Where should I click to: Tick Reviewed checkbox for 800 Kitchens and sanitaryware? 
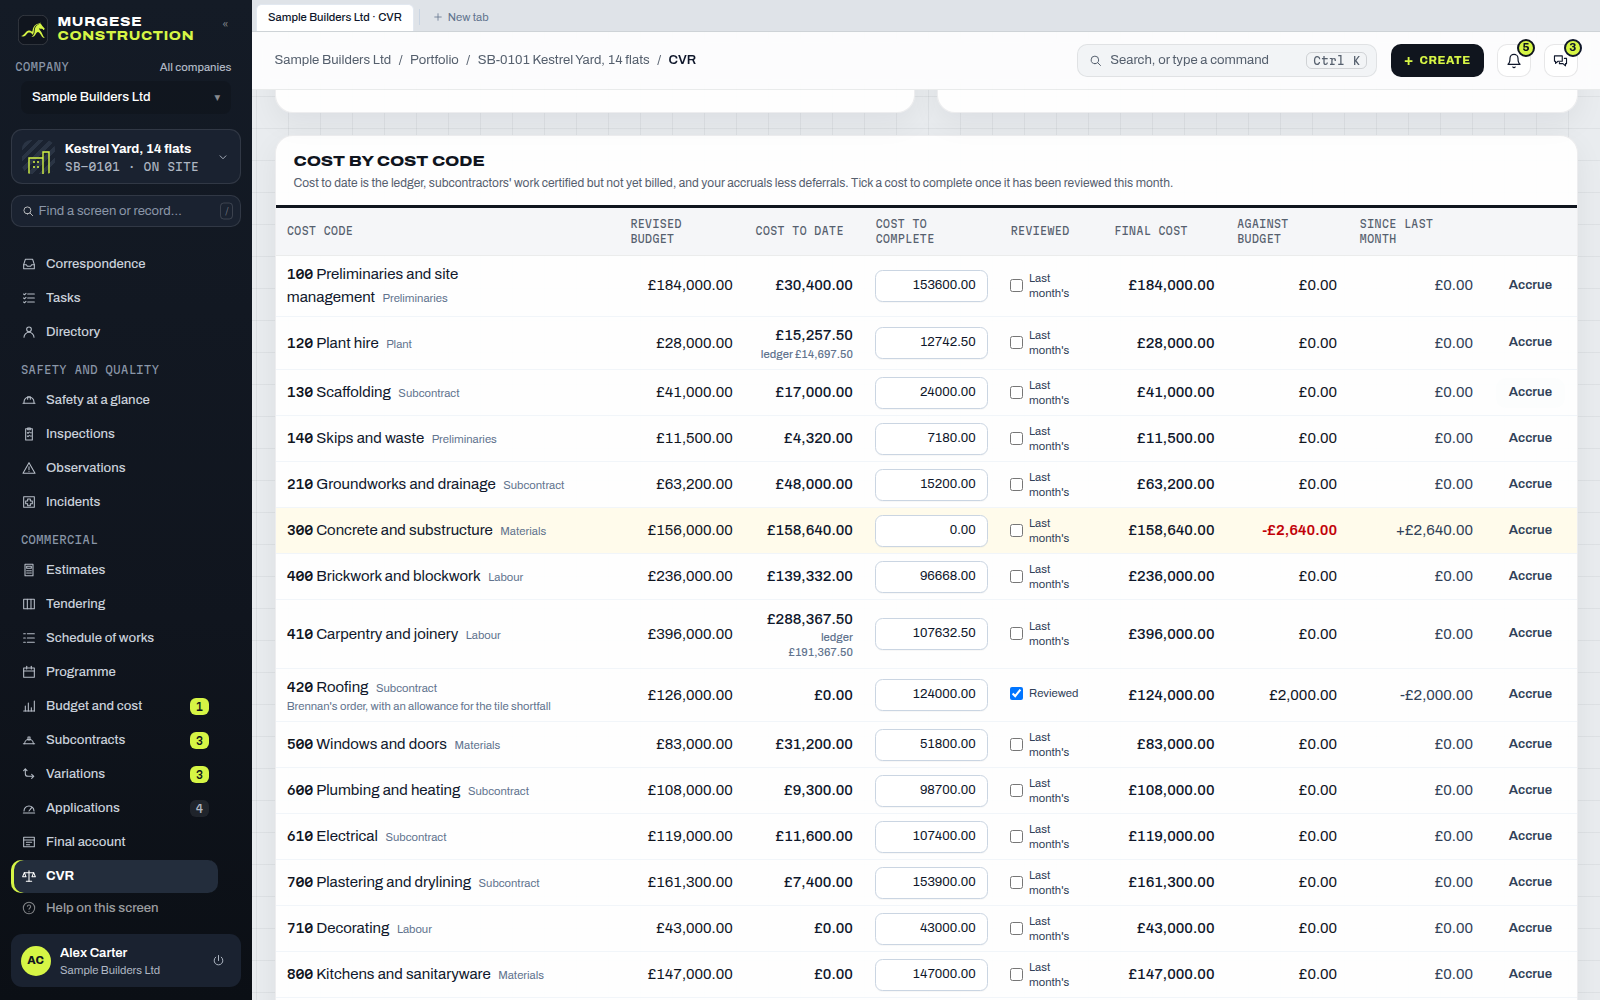(1016, 975)
